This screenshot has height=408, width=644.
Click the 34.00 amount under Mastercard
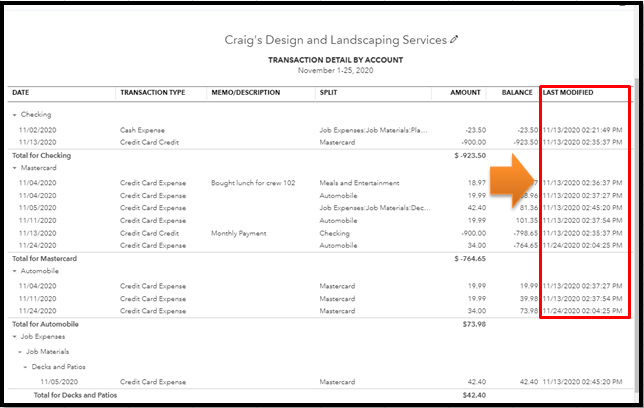coord(476,246)
